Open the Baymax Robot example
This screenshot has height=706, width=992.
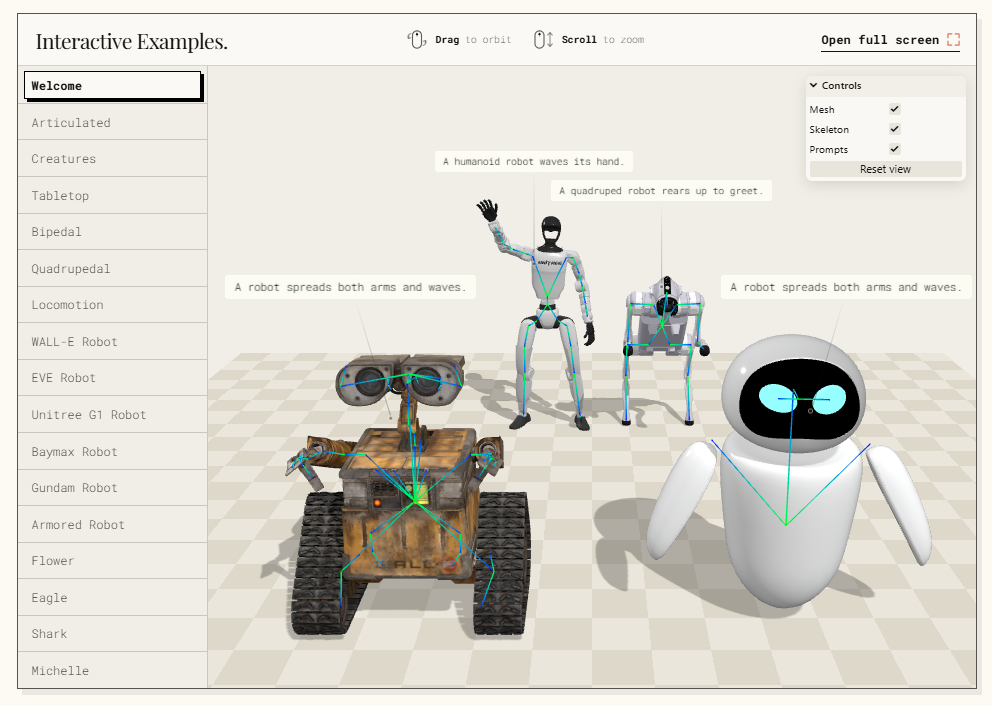(113, 451)
